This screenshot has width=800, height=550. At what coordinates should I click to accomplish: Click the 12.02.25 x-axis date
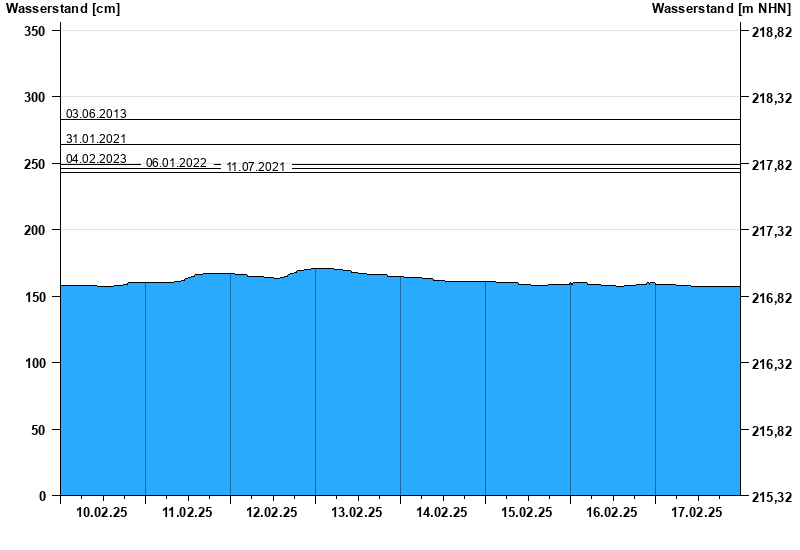(272, 512)
